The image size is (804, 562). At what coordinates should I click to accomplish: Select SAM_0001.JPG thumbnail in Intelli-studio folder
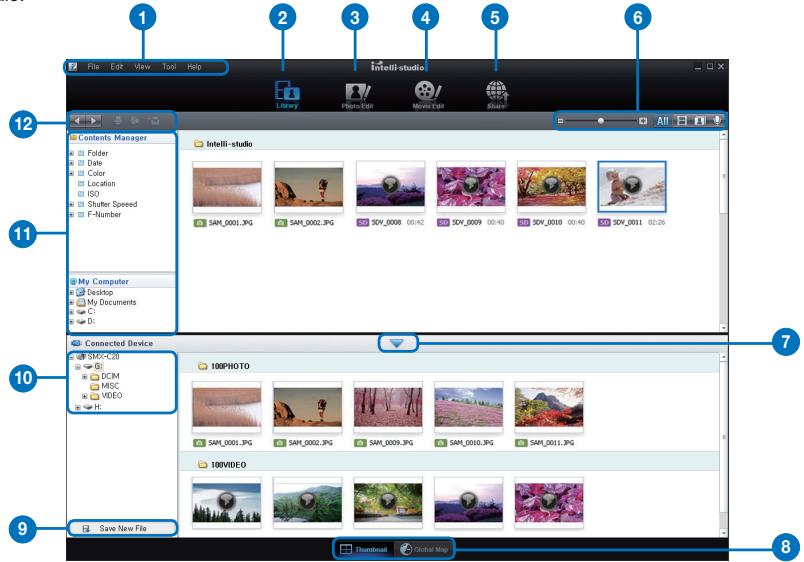(227, 188)
